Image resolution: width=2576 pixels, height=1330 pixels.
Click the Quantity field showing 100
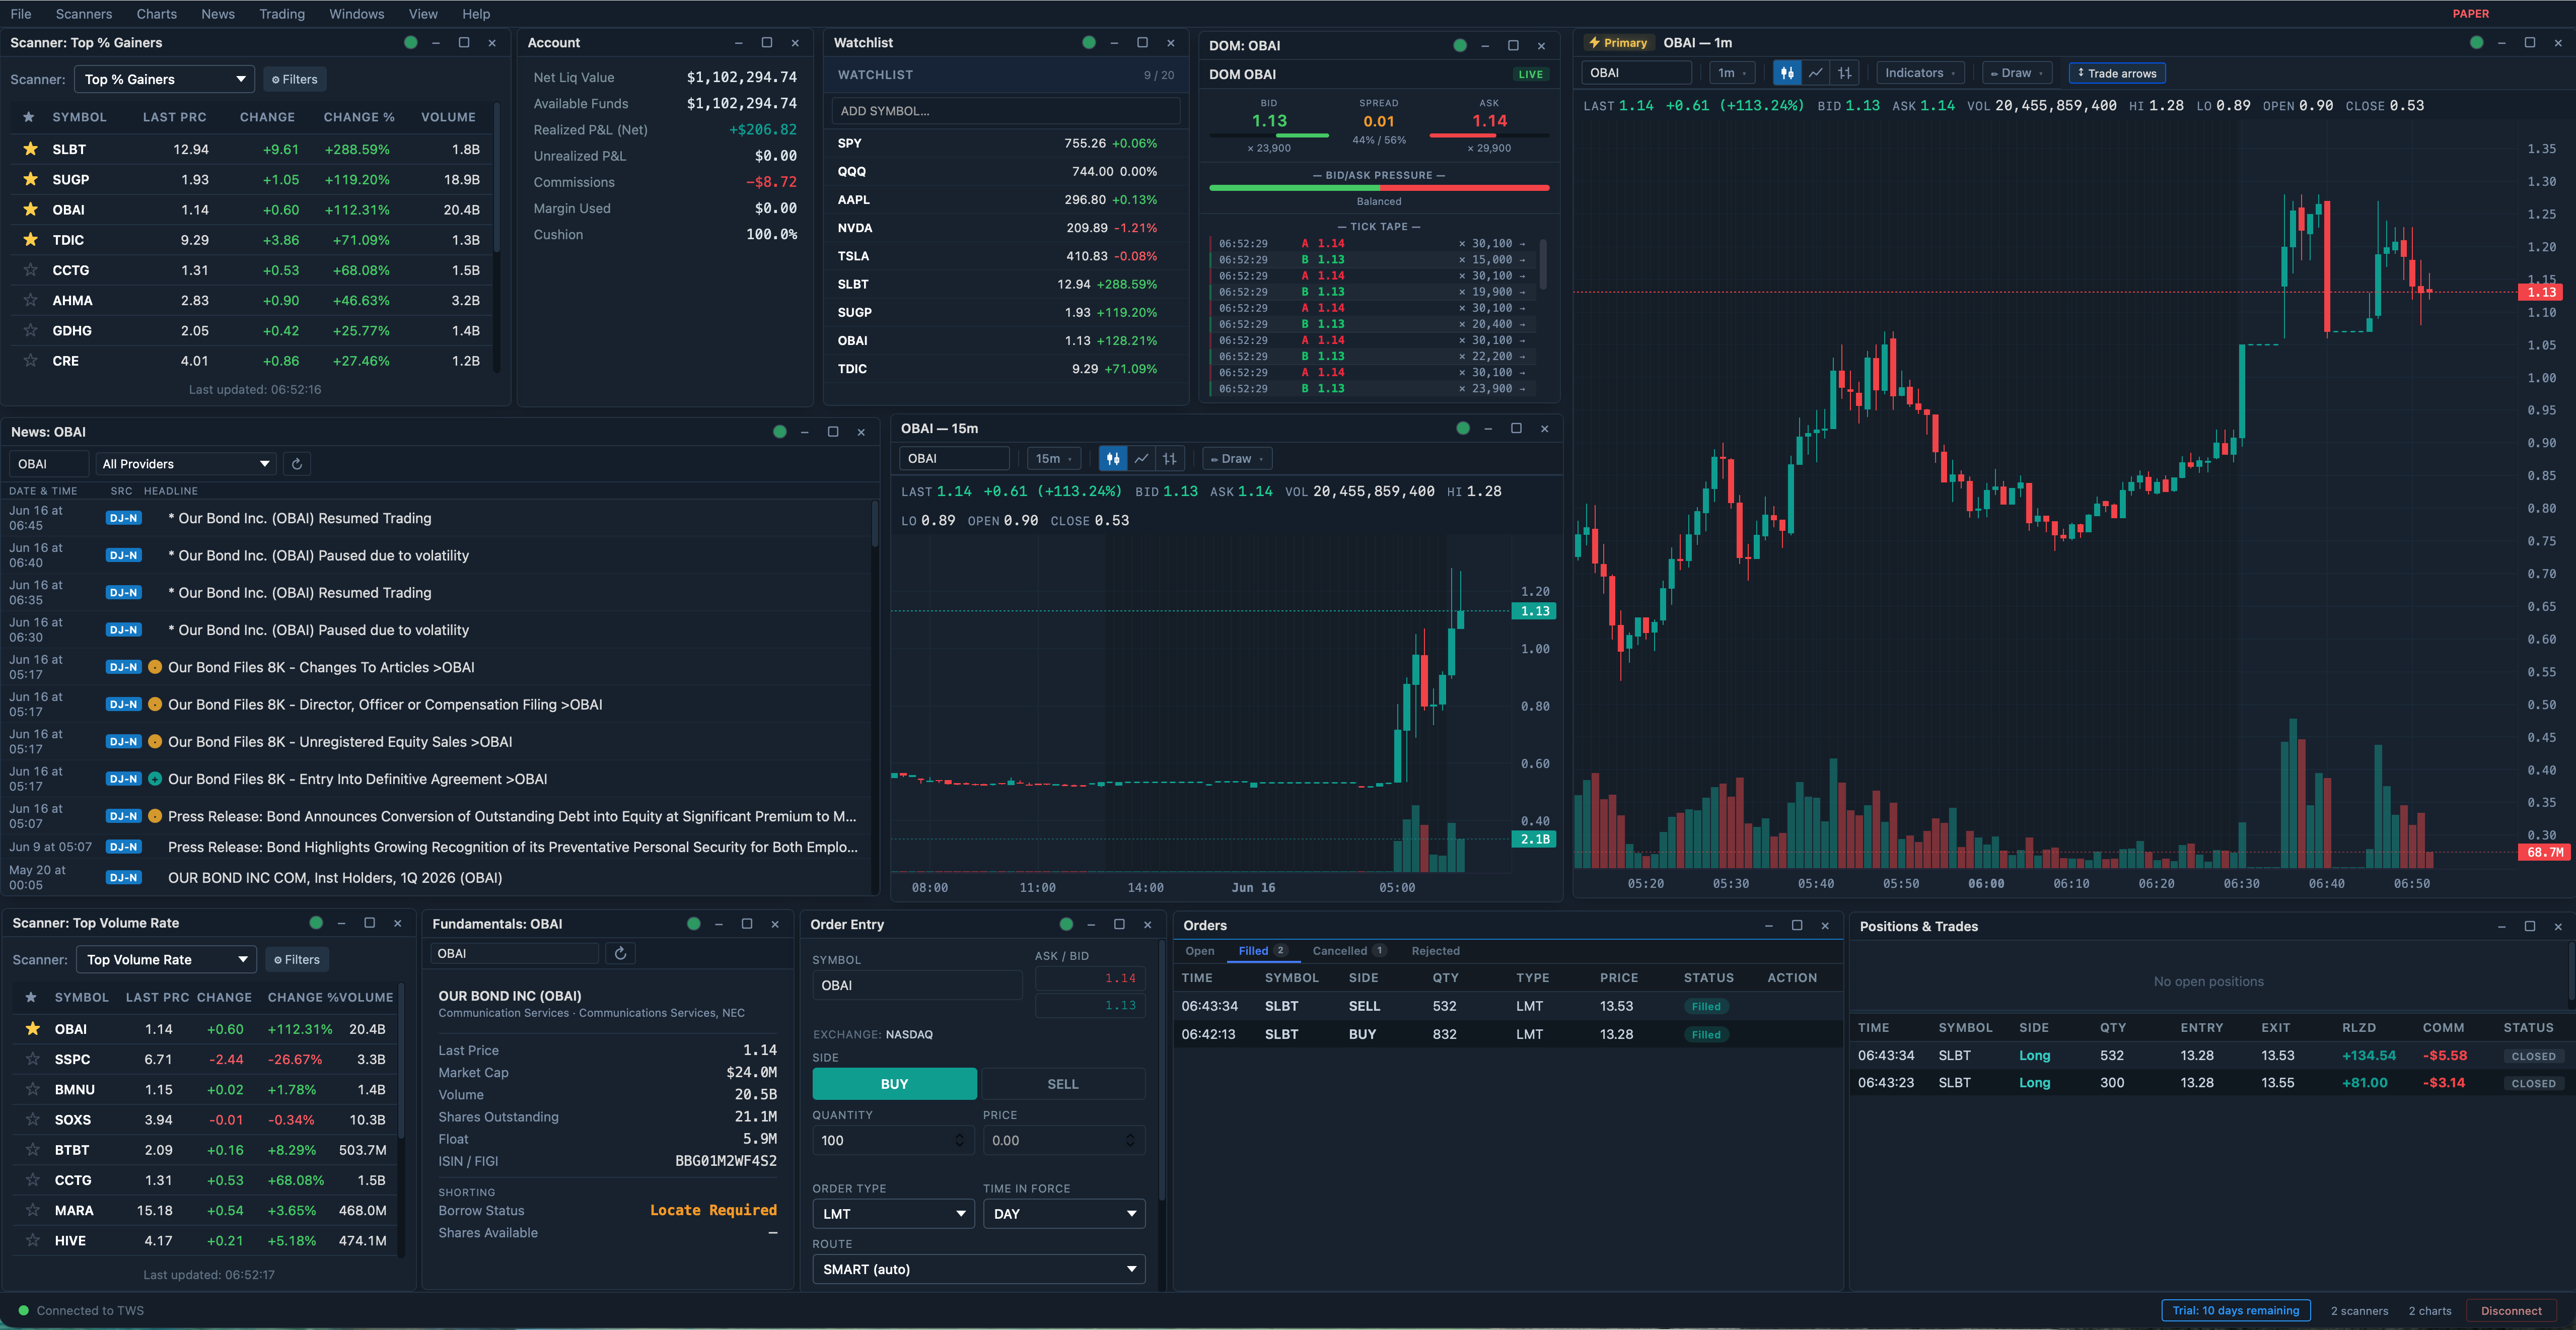[x=893, y=1140]
